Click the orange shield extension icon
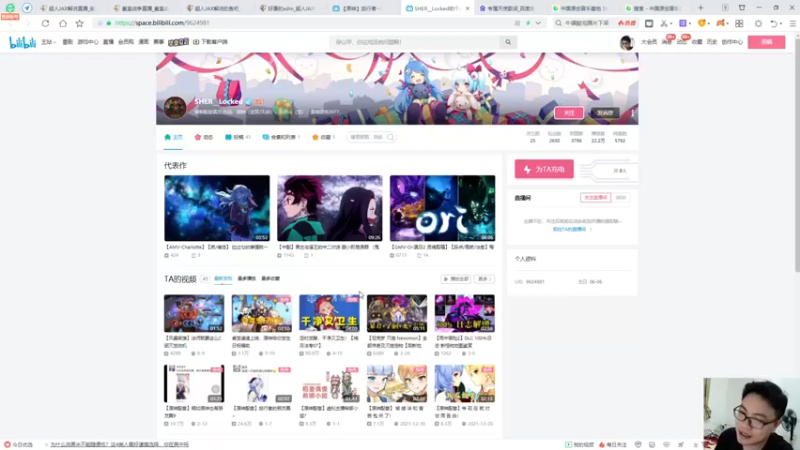Screen dimensions: 800x450 click(702, 23)
